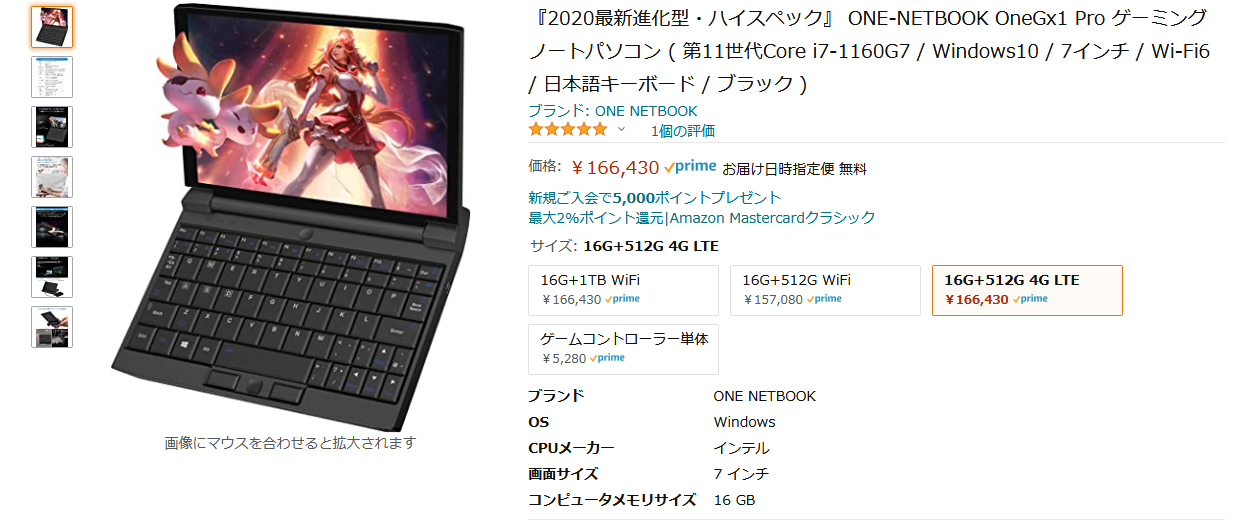Choose the 16G+1TB WiFi size option
This screenshot has height=524, width=1233.
click(624, 290)
